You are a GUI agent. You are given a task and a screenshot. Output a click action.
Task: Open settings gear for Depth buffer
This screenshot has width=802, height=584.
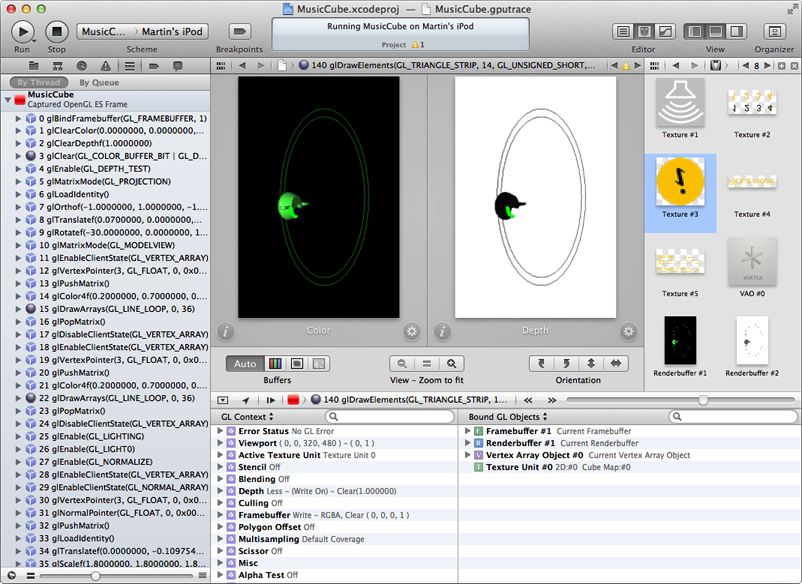[628, 332]
